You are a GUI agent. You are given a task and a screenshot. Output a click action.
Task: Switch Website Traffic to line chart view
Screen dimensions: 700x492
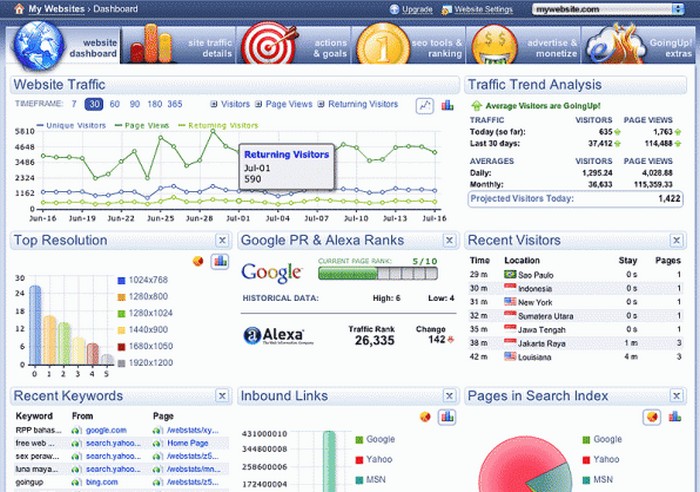[x=425, y=106]
